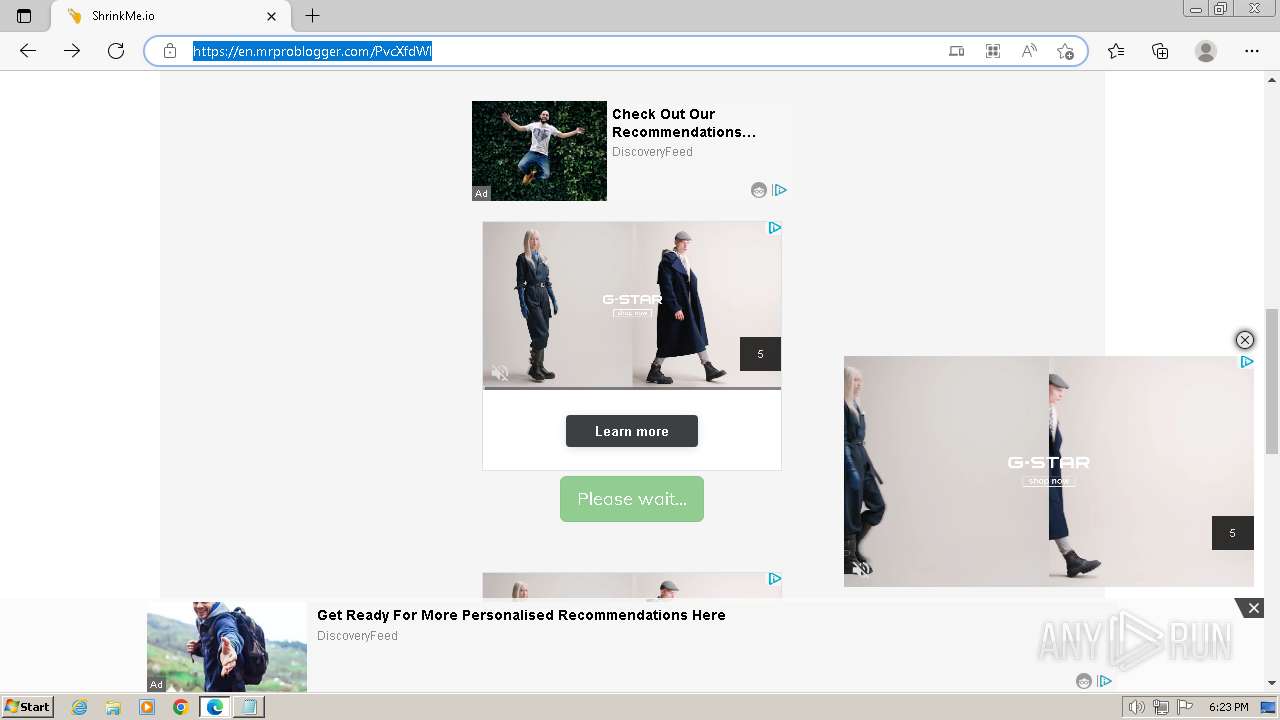
Task: Click the jumping man ad thumbnail
Action: click(539, 151)
